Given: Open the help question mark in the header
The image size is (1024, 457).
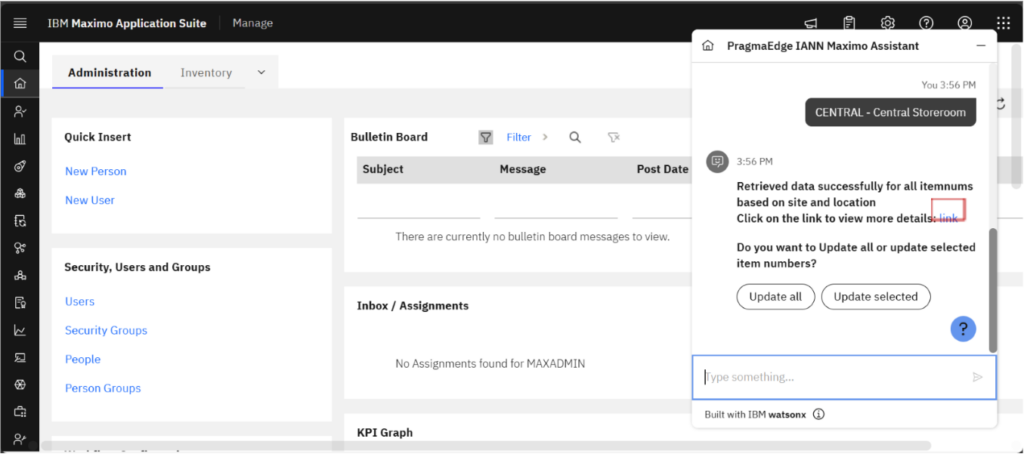Looking at the screenshot, I should 926,24.
